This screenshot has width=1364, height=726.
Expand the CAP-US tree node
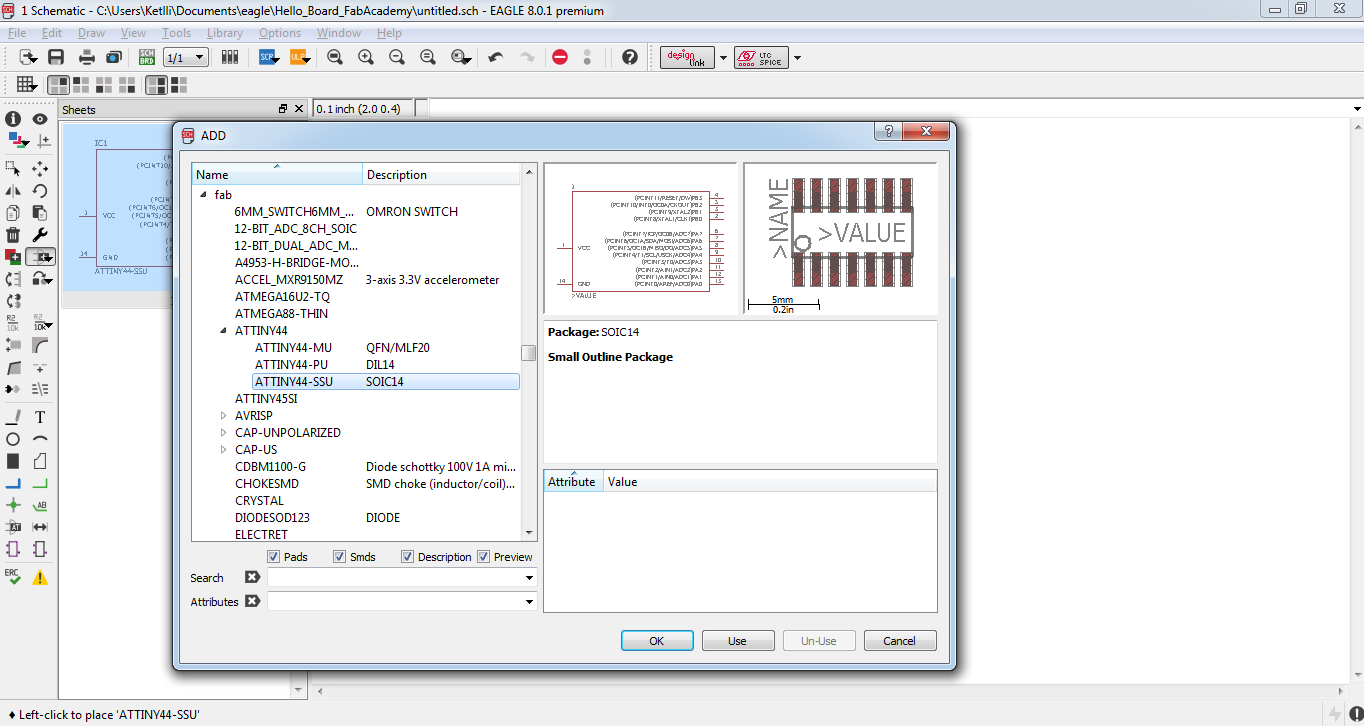tap(224, 449)
